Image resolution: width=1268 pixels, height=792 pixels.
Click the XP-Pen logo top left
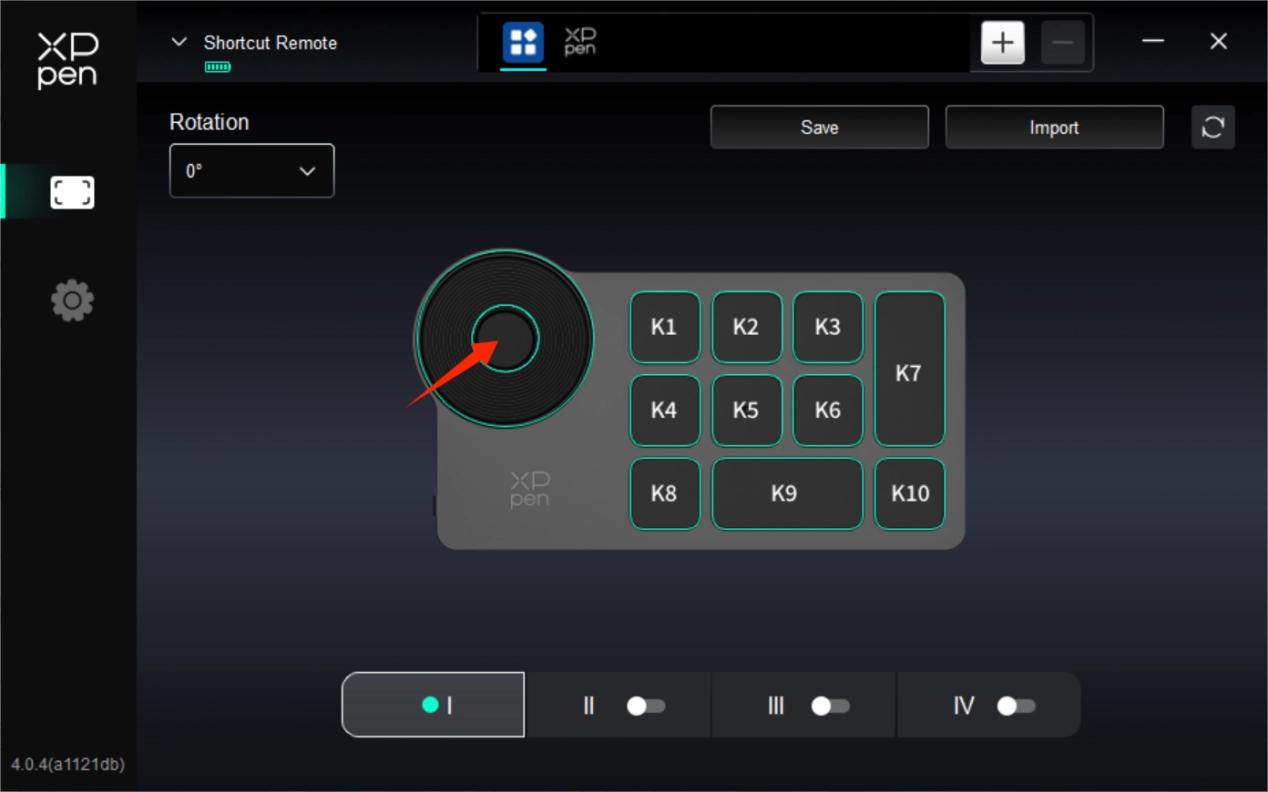coord(67,60)
